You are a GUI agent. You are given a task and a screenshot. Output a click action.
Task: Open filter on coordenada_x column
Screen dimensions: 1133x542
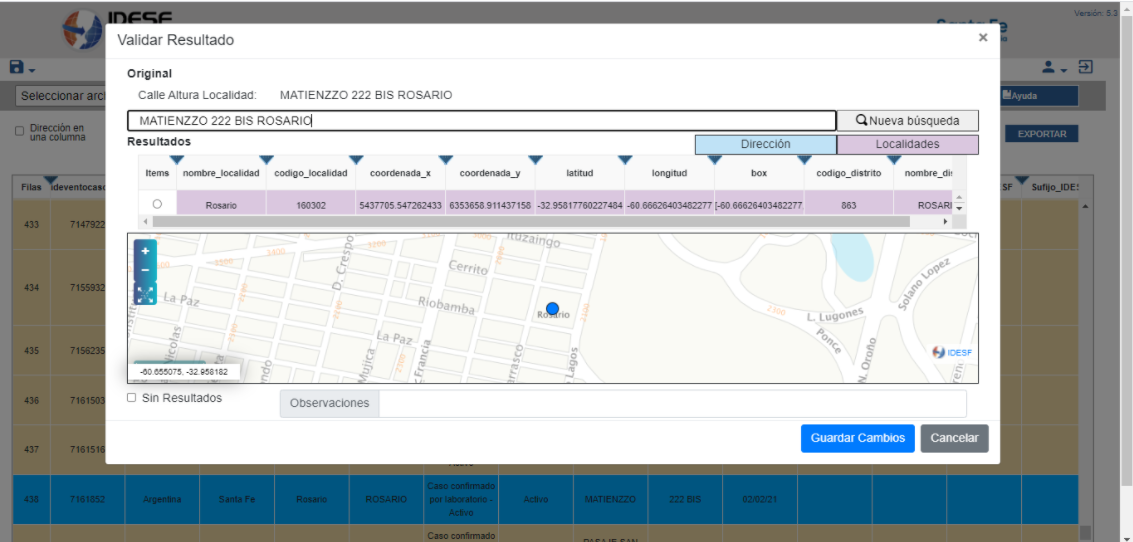445,159
